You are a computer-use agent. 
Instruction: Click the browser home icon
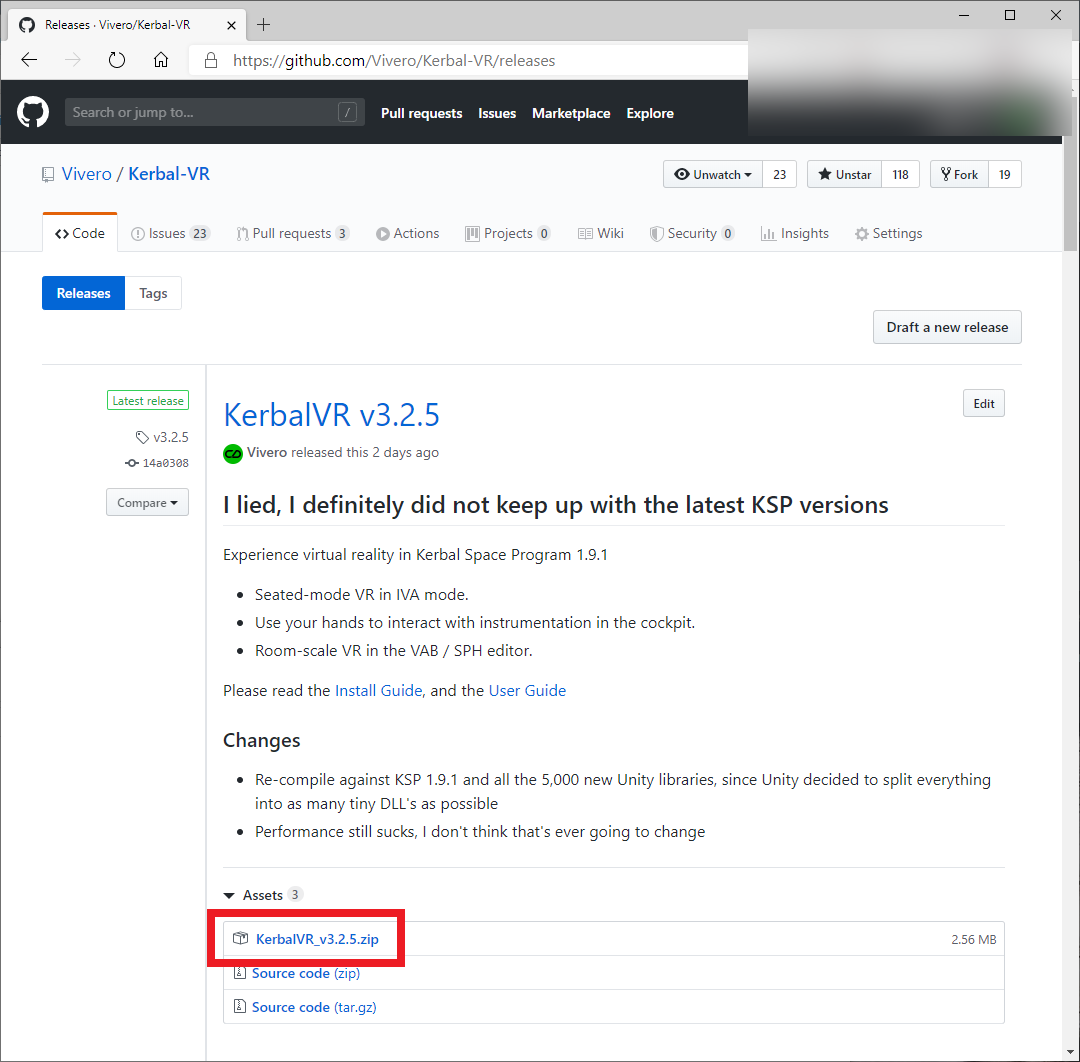[x=160, y=60]
